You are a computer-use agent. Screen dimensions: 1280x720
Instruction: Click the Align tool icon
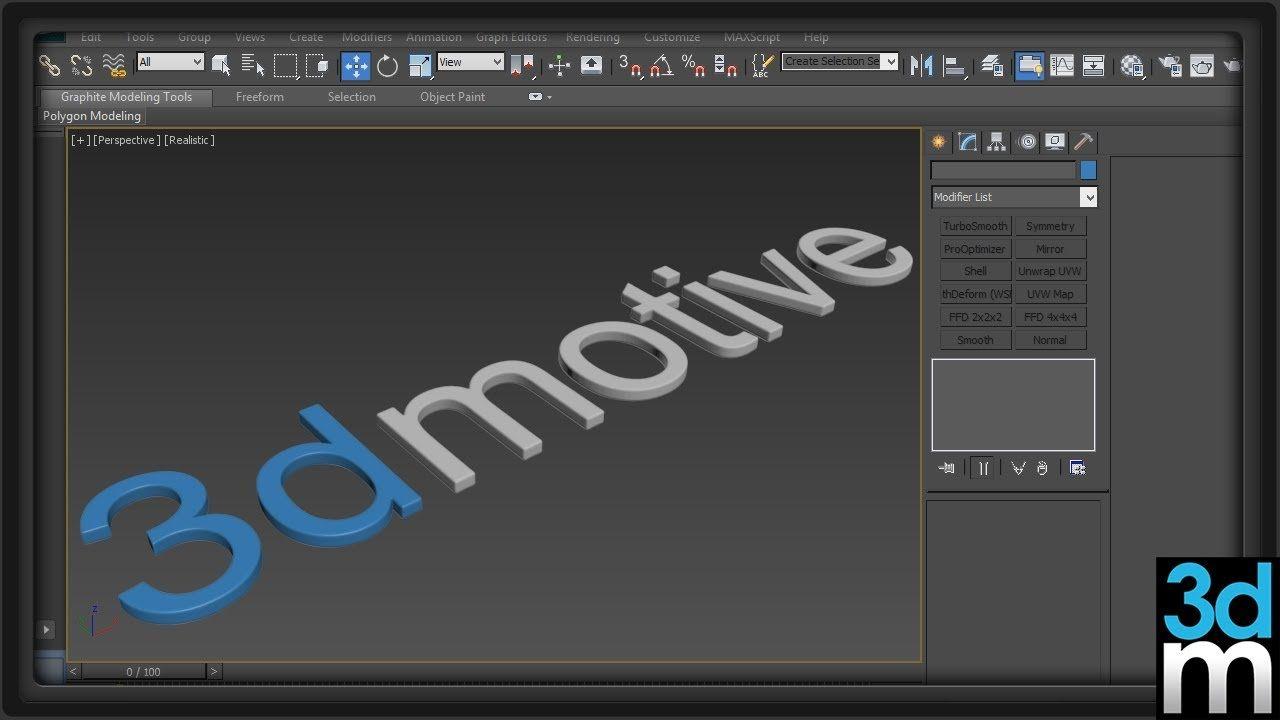click(955, 66)
